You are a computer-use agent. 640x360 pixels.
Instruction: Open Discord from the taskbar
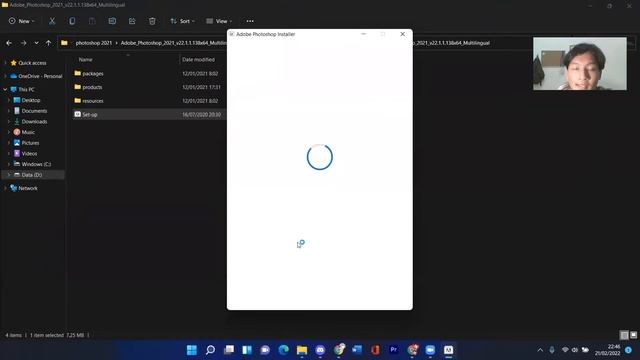click(x=320, y=350)
